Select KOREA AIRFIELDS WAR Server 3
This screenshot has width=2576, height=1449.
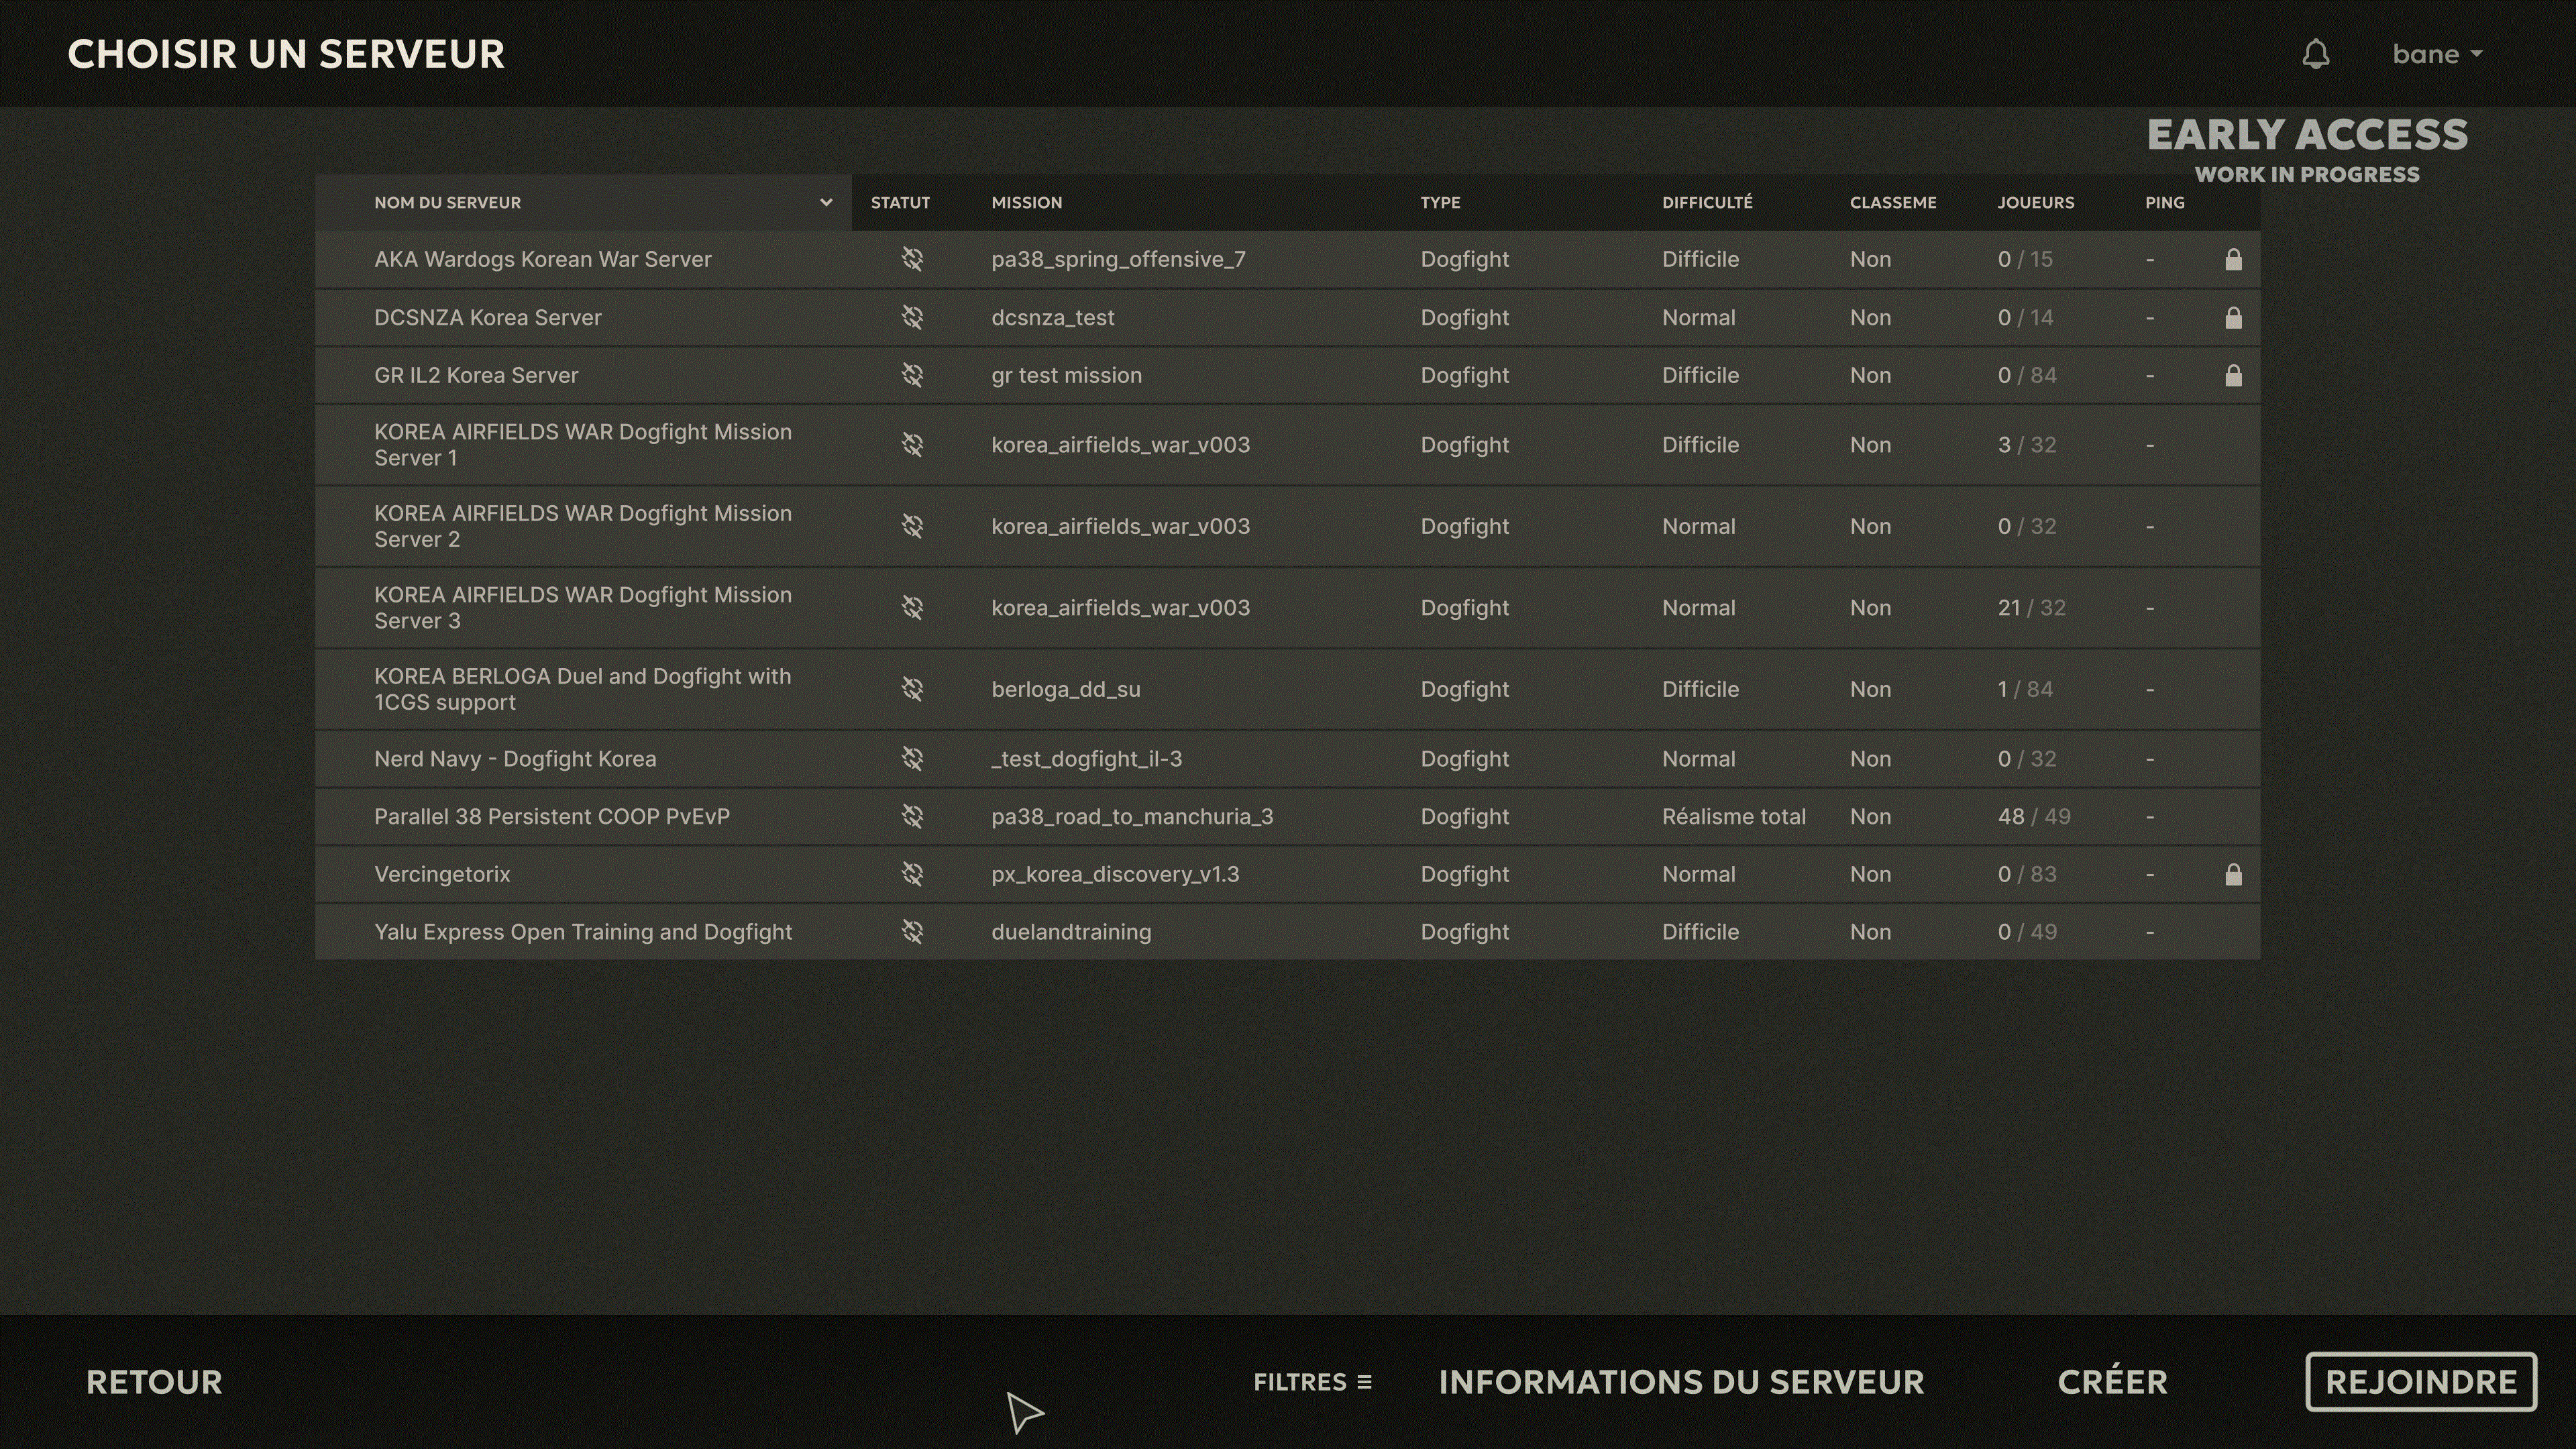(1287, 607)
